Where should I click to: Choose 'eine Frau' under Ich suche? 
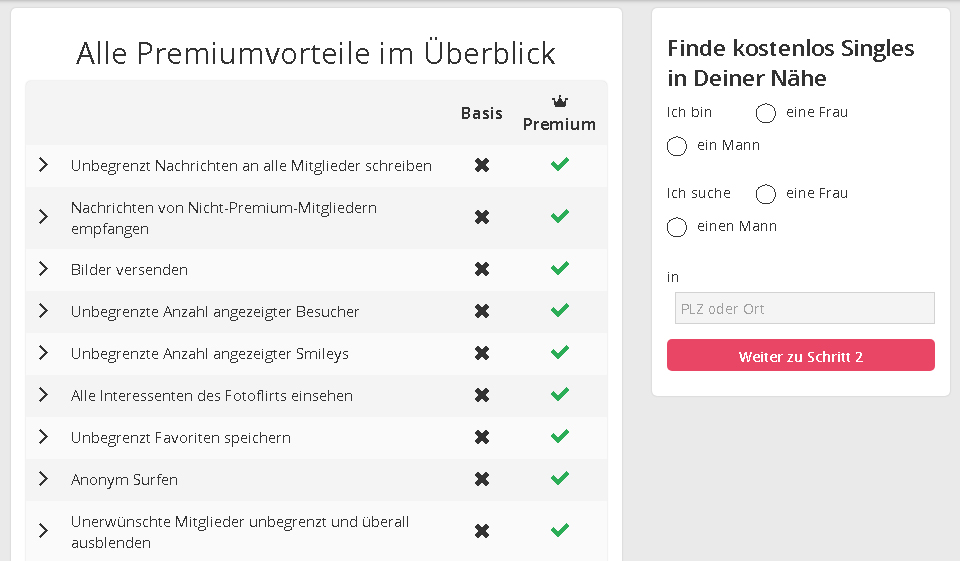[766, 194]
